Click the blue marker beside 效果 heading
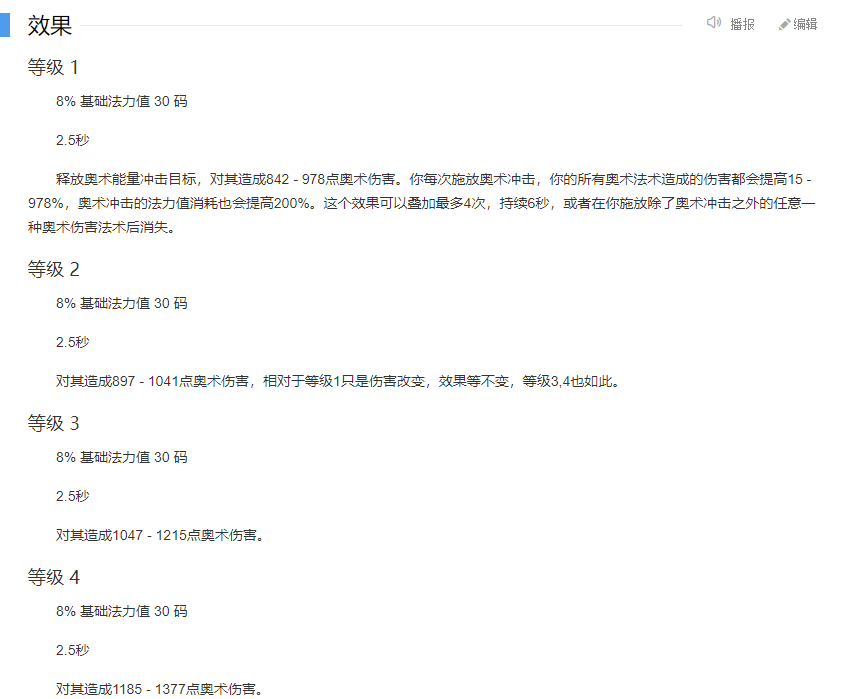 click(x=5, y=25)
